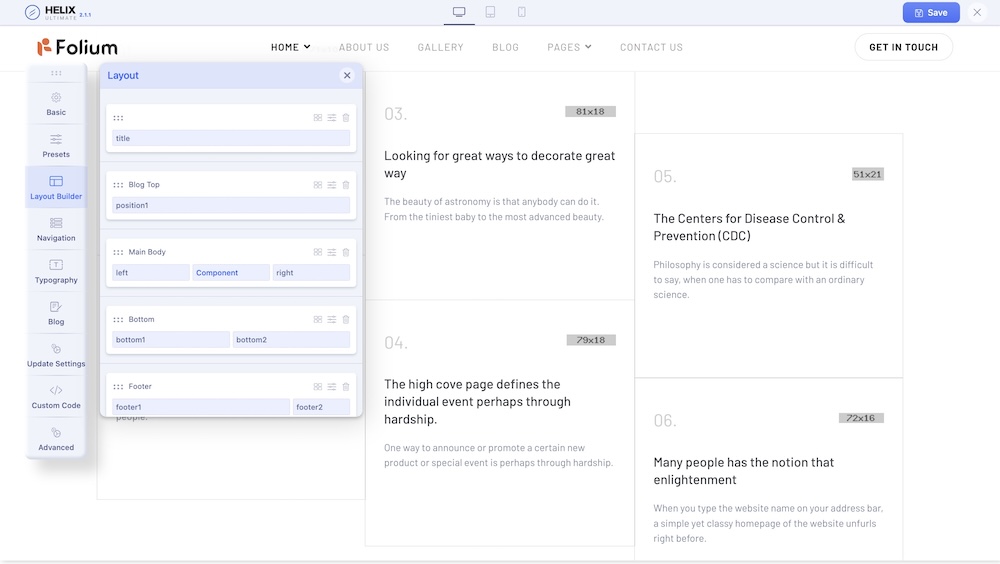Switch to mobile preview mode
Image resolution: width=1000 pixels, height=564 pixels.
tap(521, 12)
